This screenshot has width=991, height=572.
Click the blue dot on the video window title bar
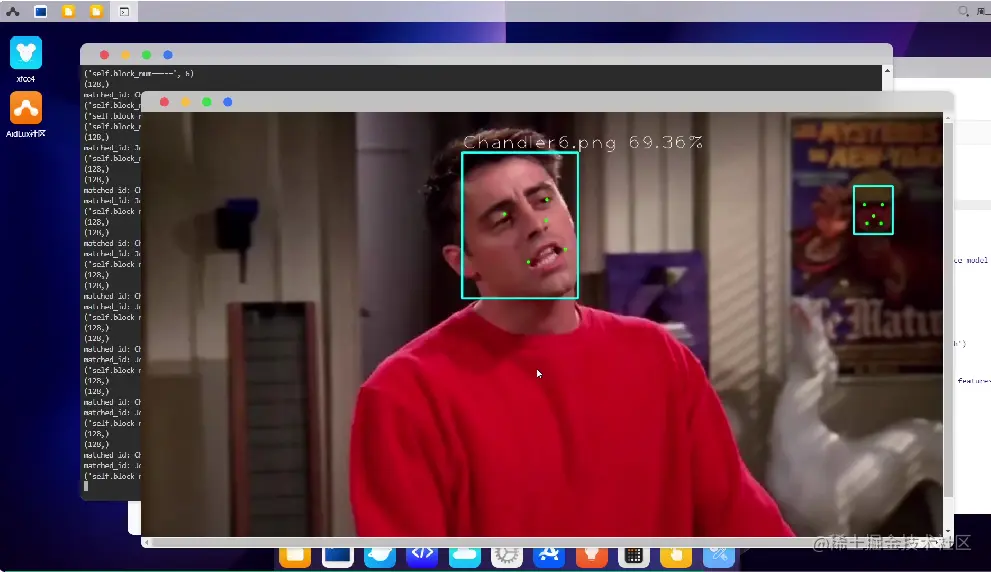228,102
